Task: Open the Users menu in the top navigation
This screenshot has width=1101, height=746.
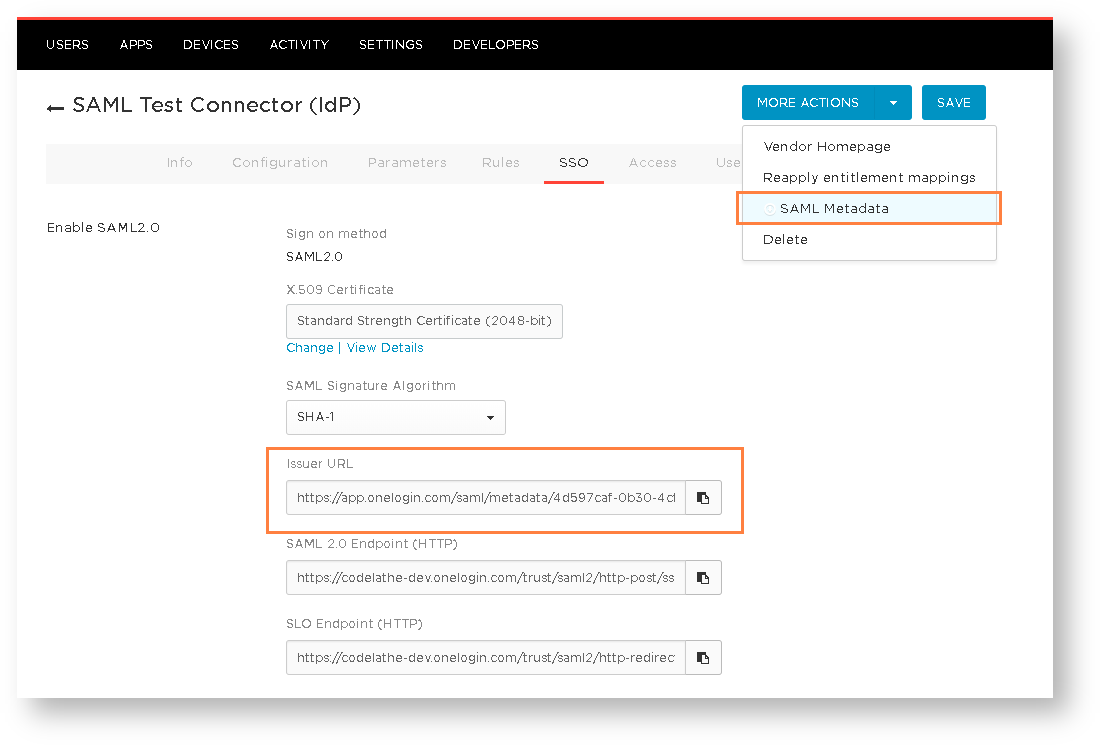Action: [x=67, y=45]
